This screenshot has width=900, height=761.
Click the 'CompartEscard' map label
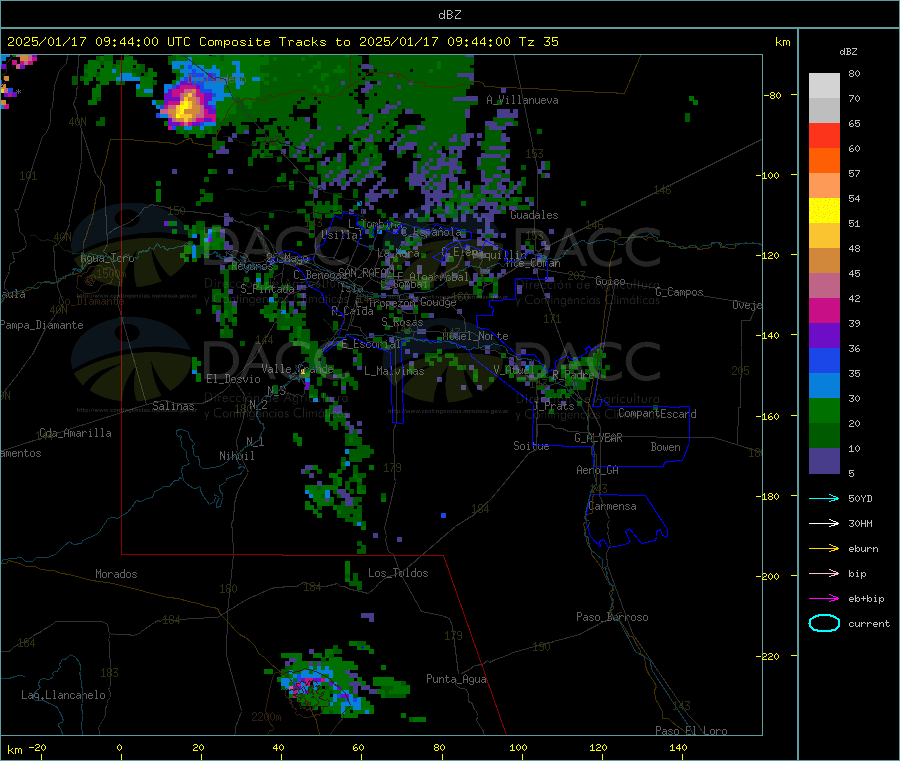(657, 414)
